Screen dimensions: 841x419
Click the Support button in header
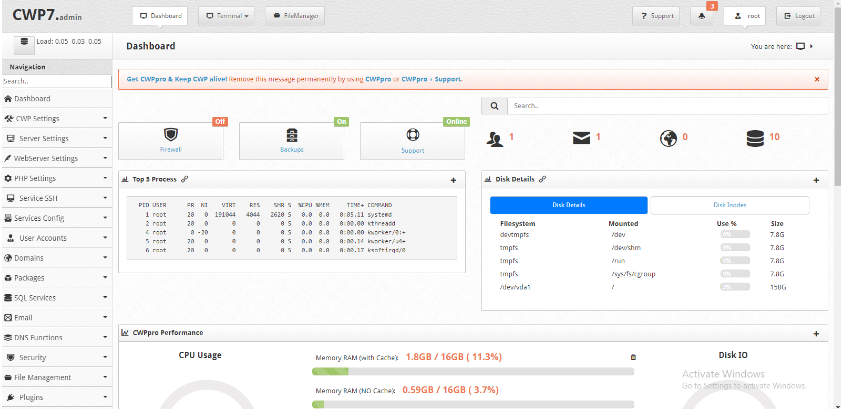click(x=656, y=16)
